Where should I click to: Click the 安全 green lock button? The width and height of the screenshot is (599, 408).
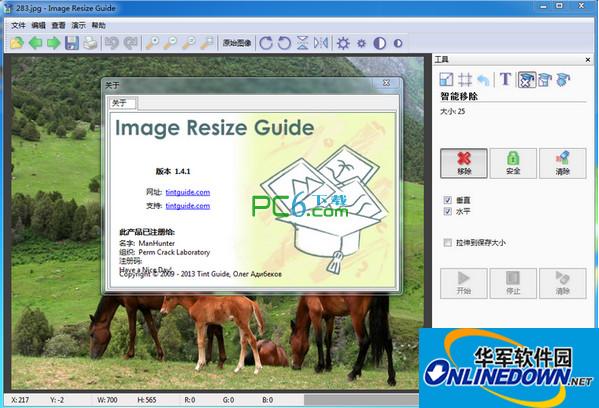[x=513, y=164]
